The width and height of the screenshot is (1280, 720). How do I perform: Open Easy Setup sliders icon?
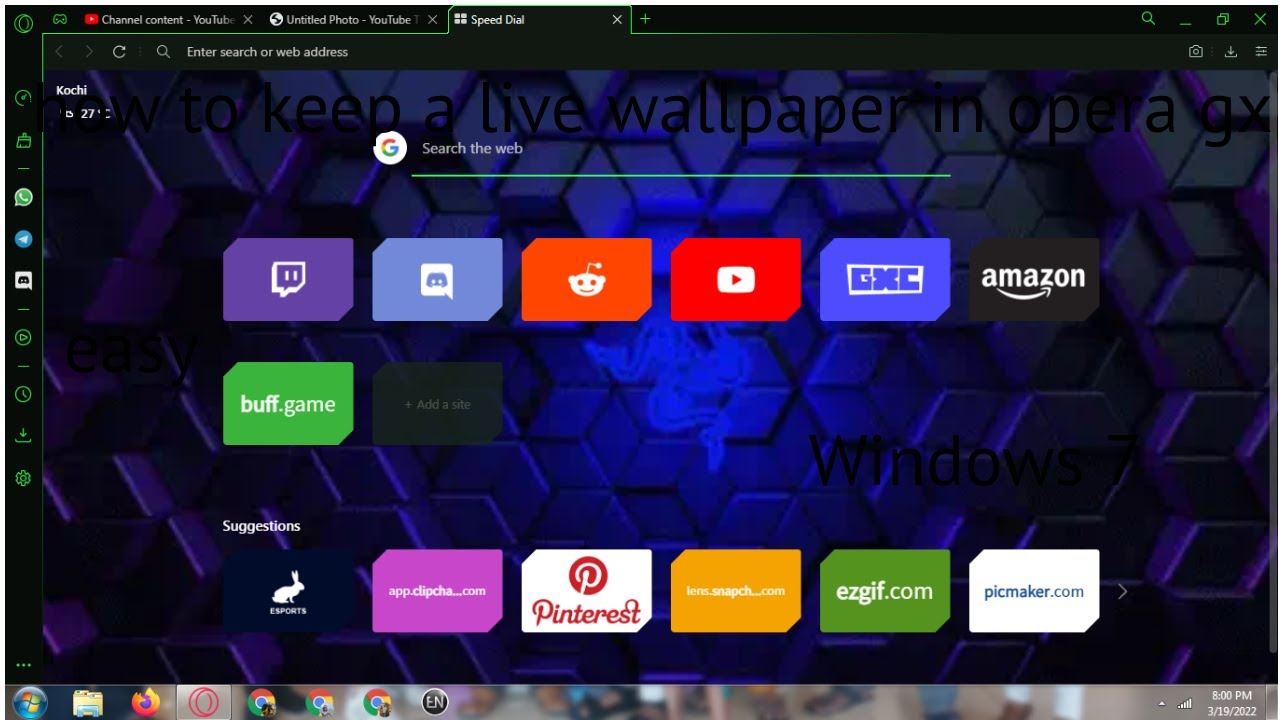pyautogui.click(x=1261, y=51)
